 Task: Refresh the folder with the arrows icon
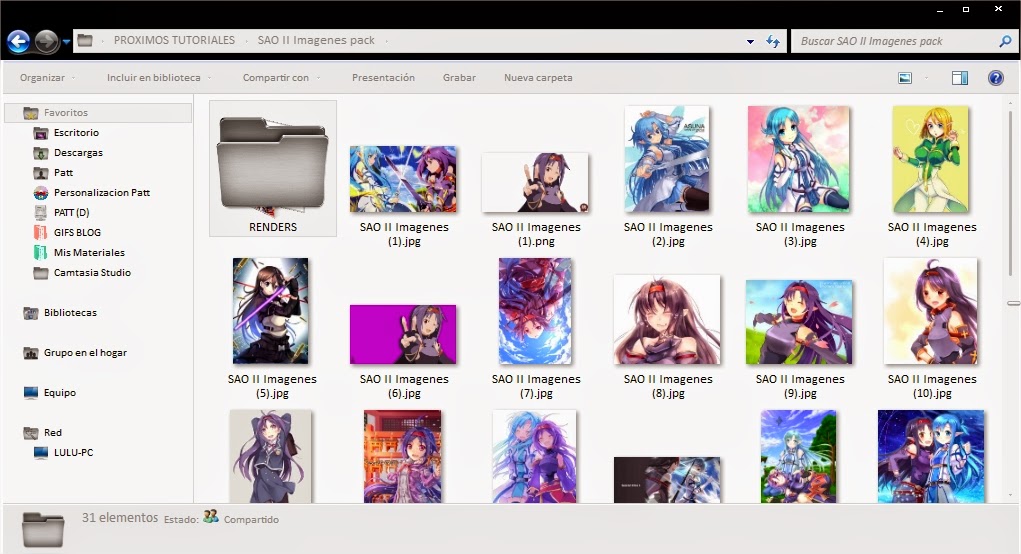(773, 42)
